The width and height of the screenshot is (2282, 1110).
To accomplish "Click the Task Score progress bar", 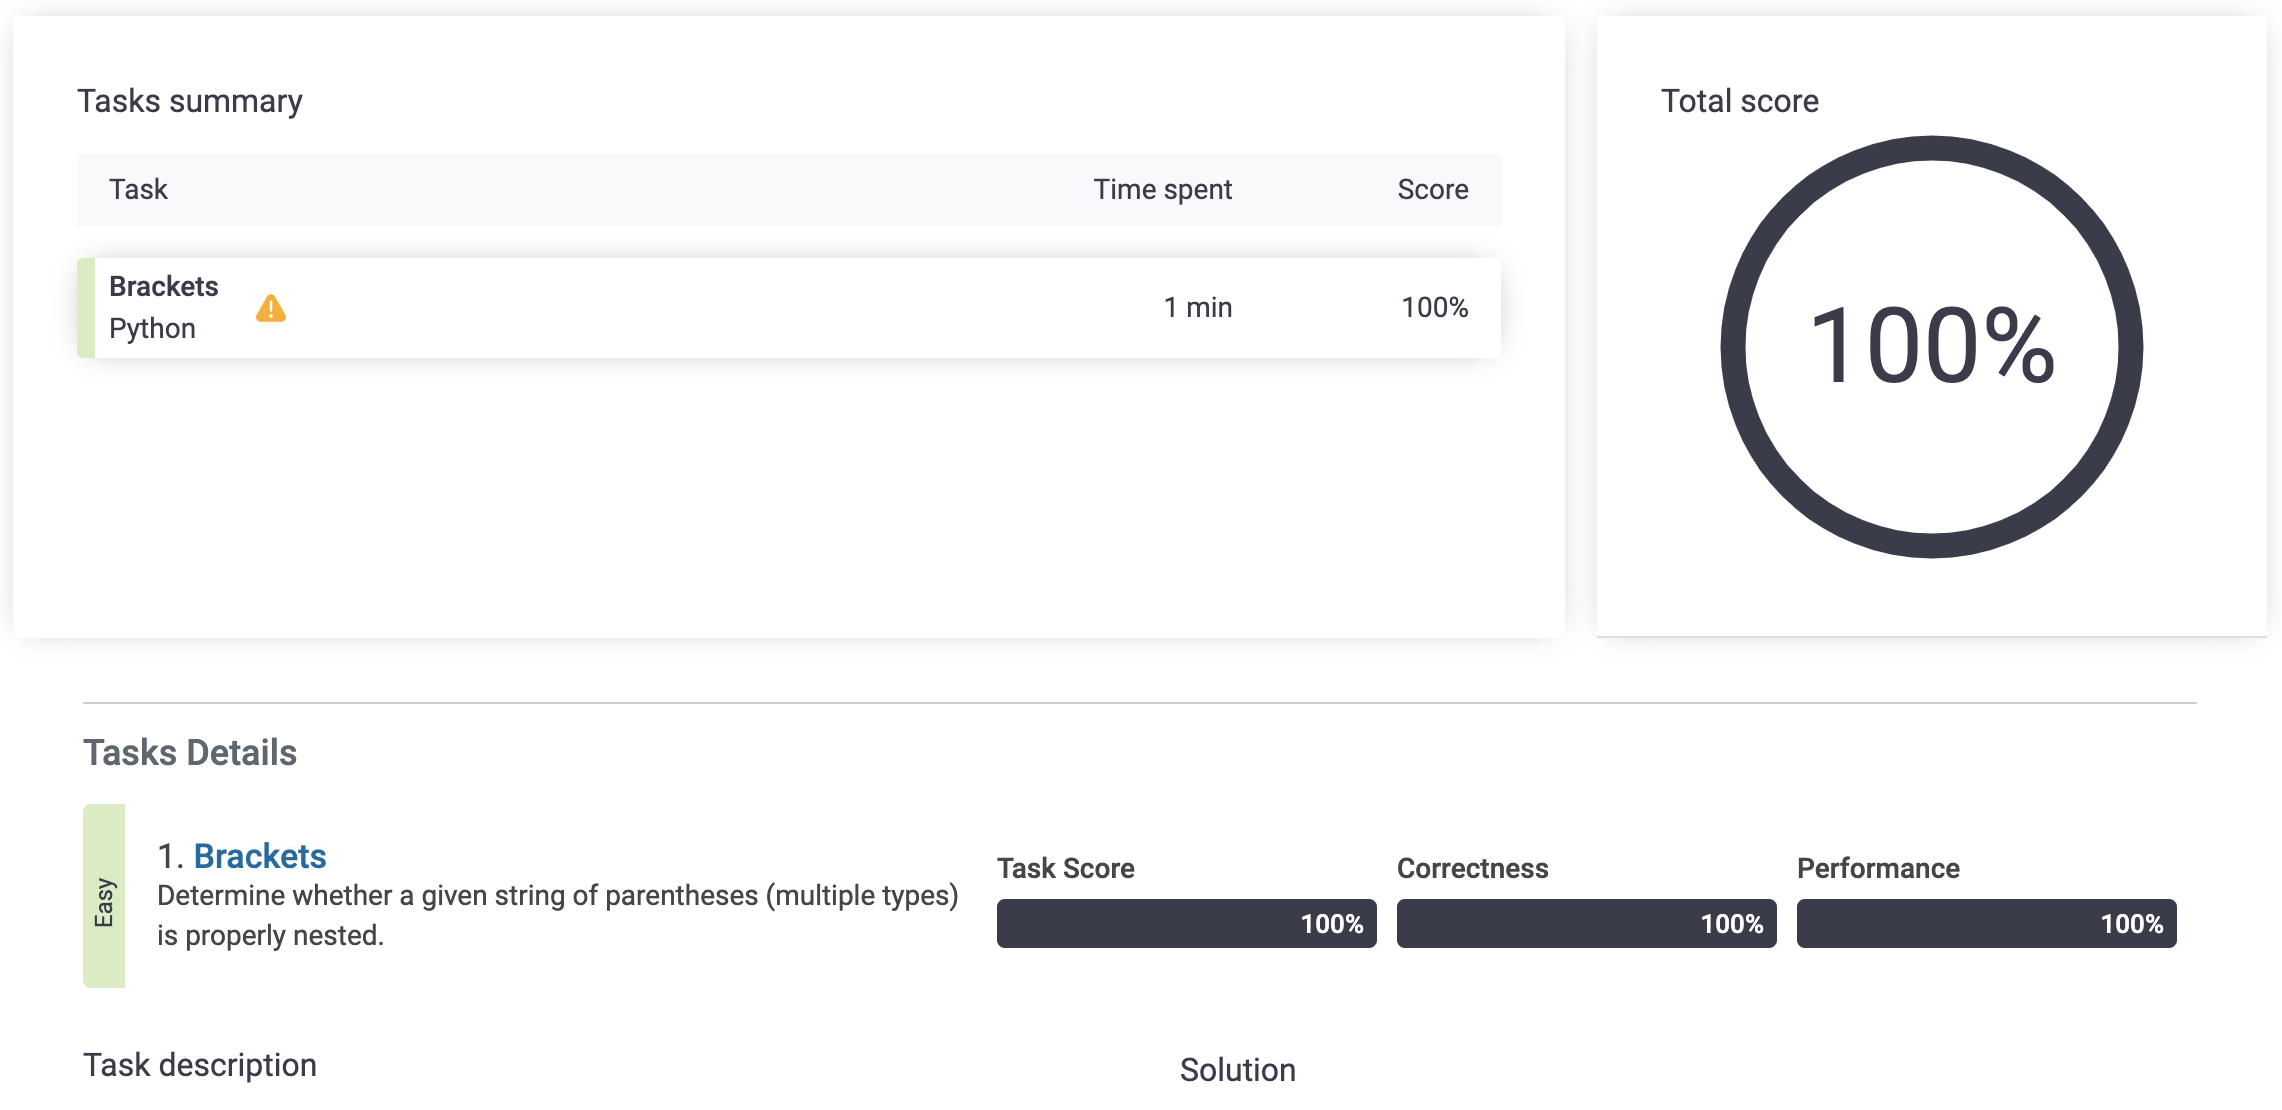I will tap(1186, 923).
